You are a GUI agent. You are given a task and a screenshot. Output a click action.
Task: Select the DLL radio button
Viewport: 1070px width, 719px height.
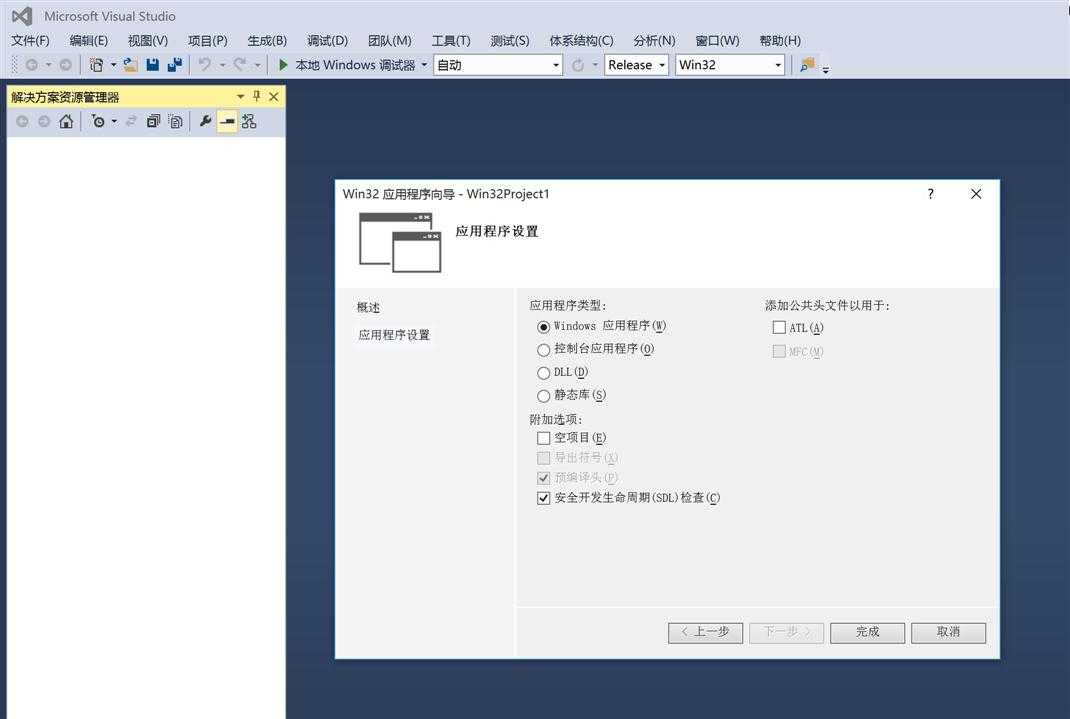pyautogui.click(x=543, y=373)
